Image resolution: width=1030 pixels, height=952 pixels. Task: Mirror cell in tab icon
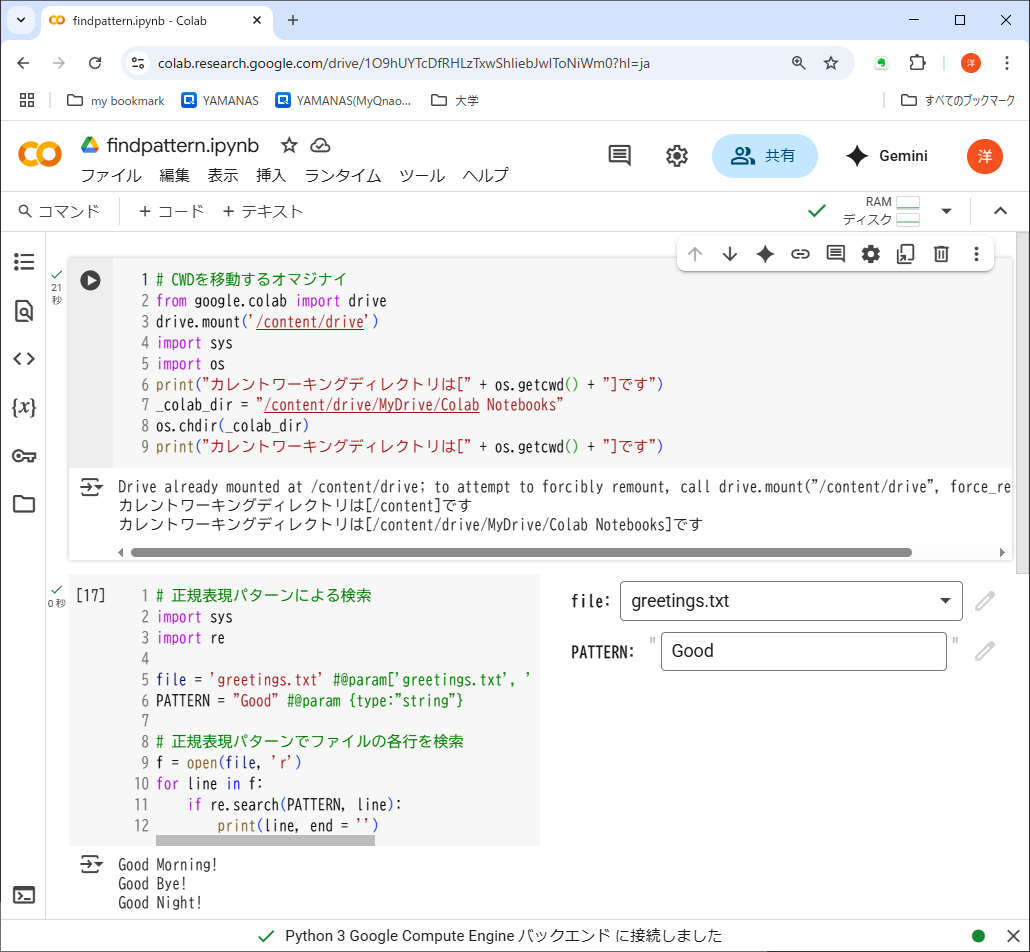tap(906, 254)
